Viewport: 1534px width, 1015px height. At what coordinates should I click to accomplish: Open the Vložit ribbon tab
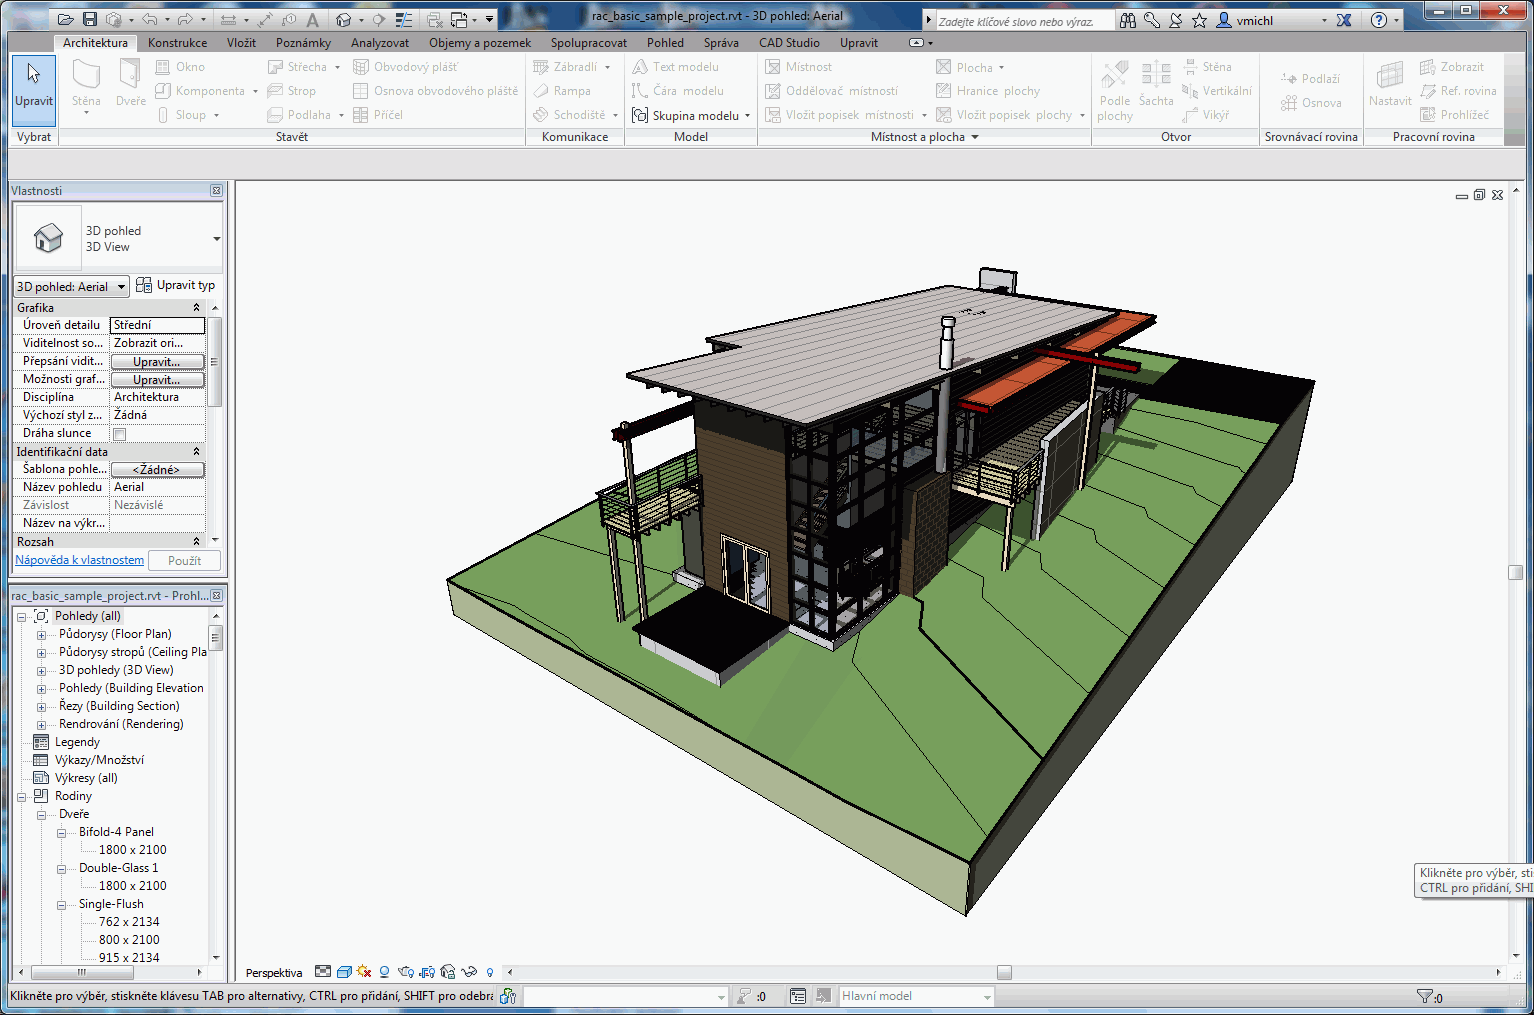click(x=241, y=43)
